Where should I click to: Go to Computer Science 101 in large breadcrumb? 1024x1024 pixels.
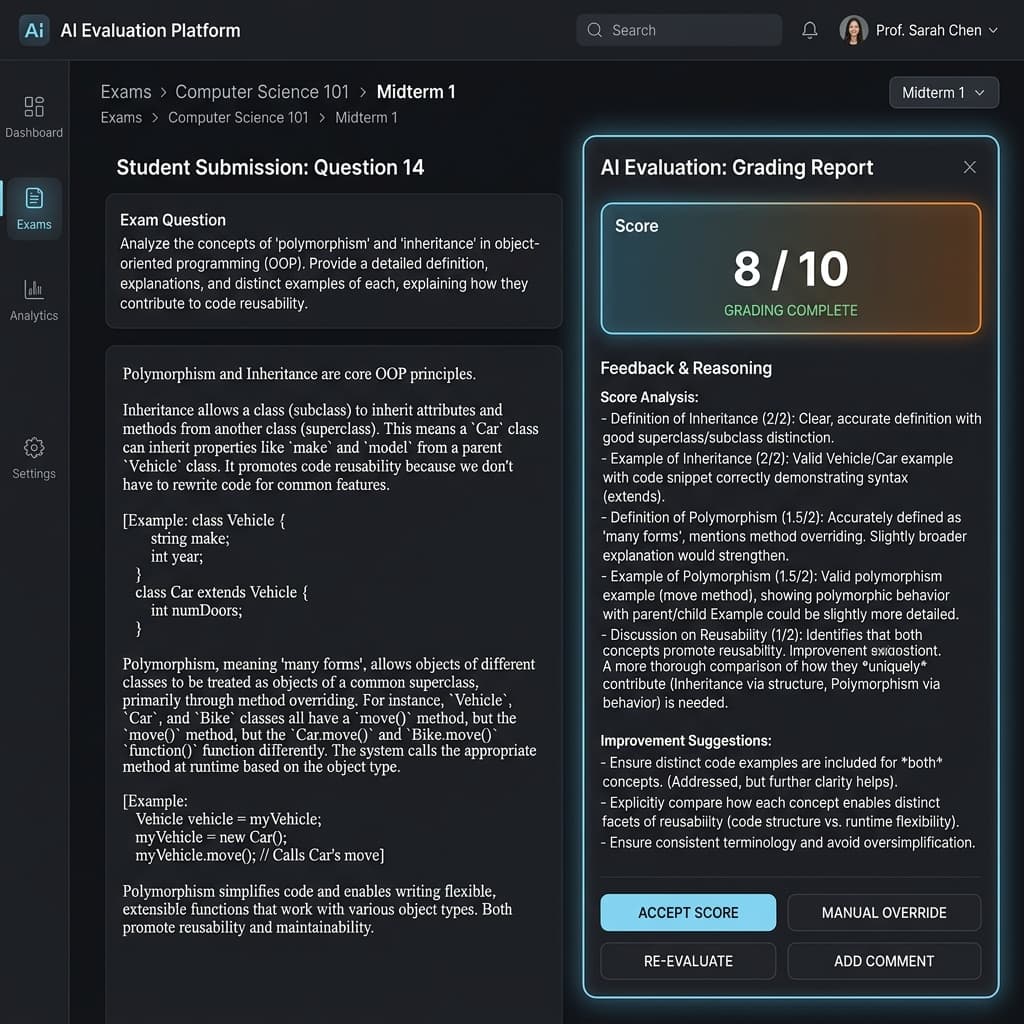pyautogui.click(x=262, y=92)
